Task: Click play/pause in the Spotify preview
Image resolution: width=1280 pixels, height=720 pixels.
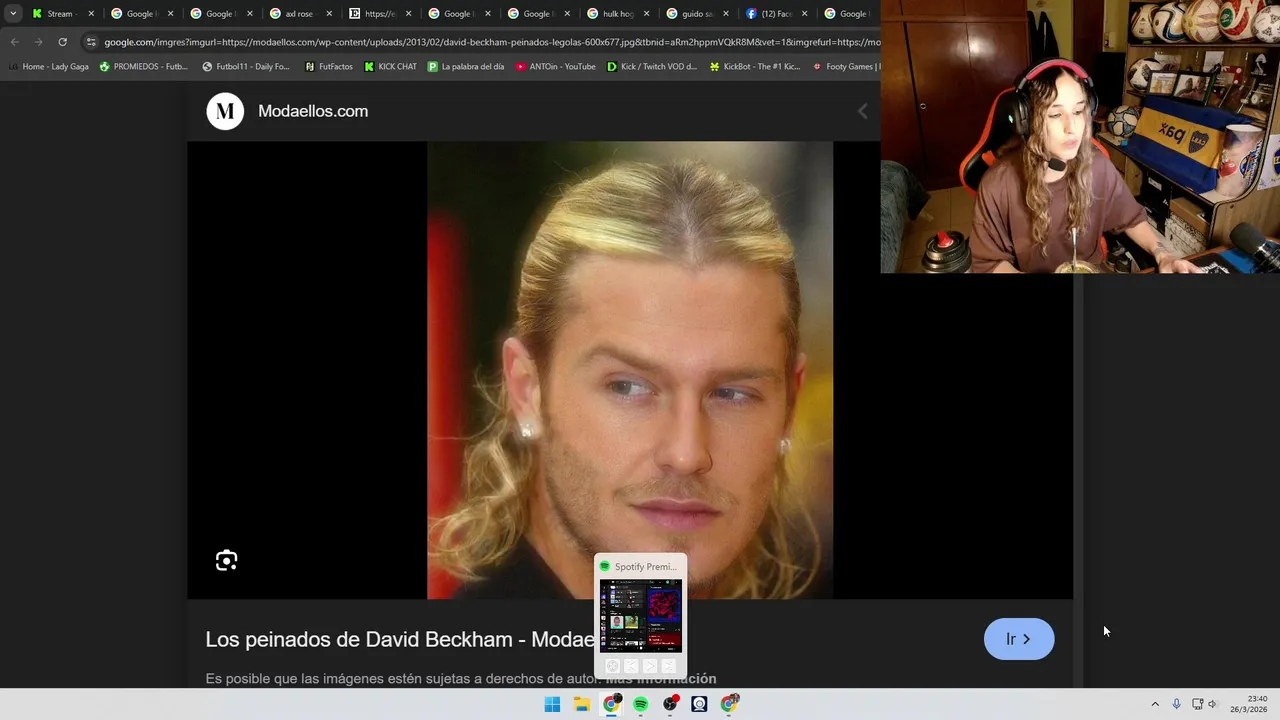Action: click(x=650, y=666)
